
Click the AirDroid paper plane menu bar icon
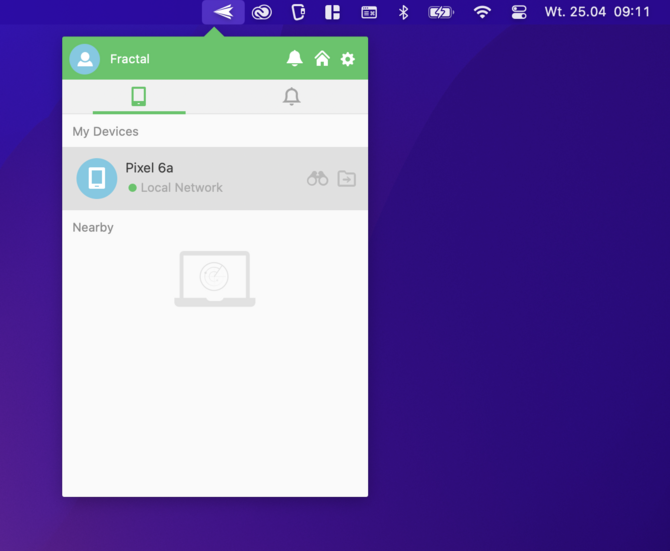pyautogui.click(x=223, y=12)
